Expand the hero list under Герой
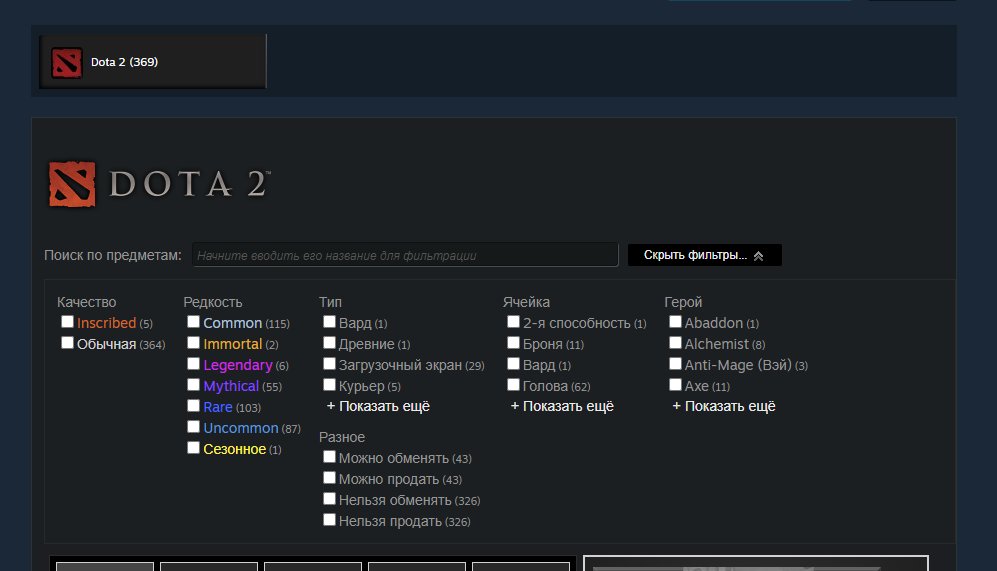Screen dimensions: 997x571 pos(724,406)
